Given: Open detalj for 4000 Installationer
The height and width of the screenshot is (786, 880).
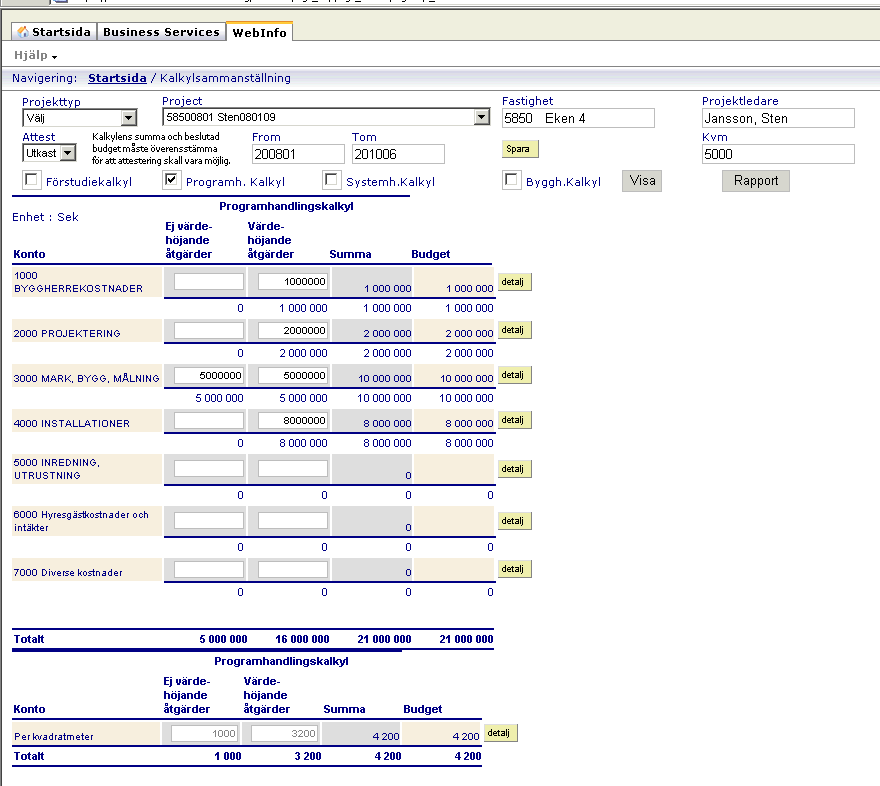Looking at the screenshot, I should (515, 420).
